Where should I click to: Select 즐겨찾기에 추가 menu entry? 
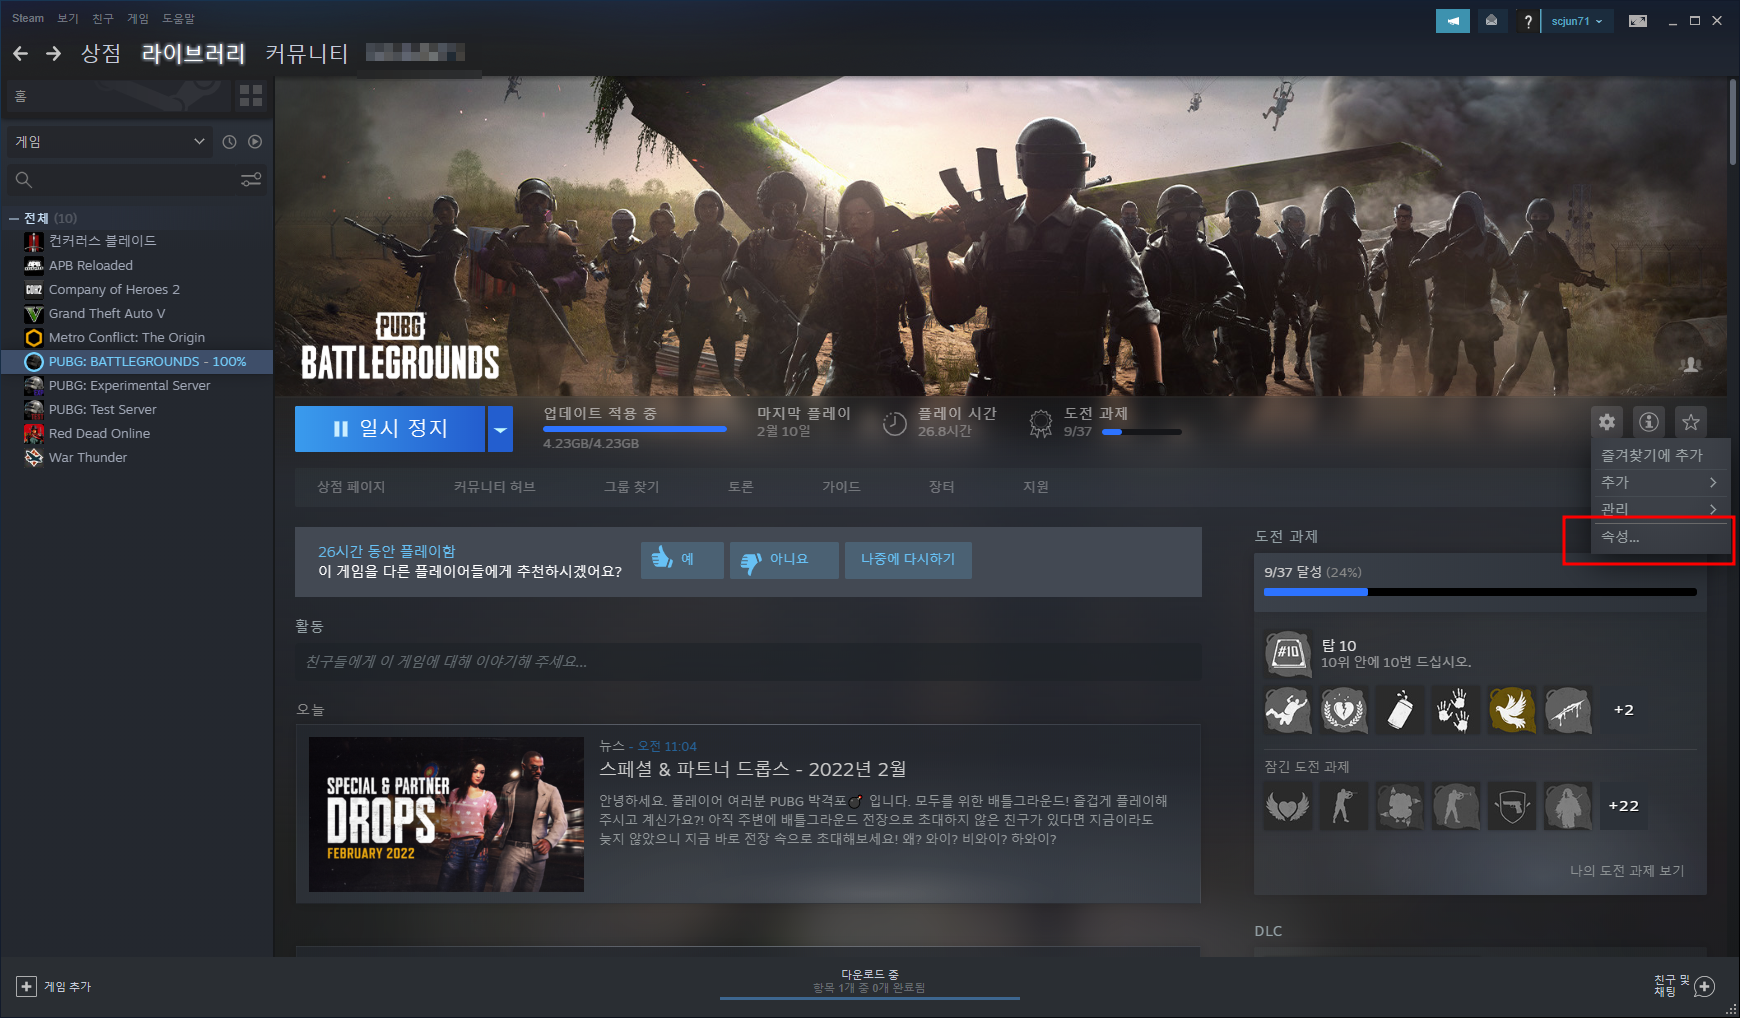pyautogui.click(x=1660, y=455)
